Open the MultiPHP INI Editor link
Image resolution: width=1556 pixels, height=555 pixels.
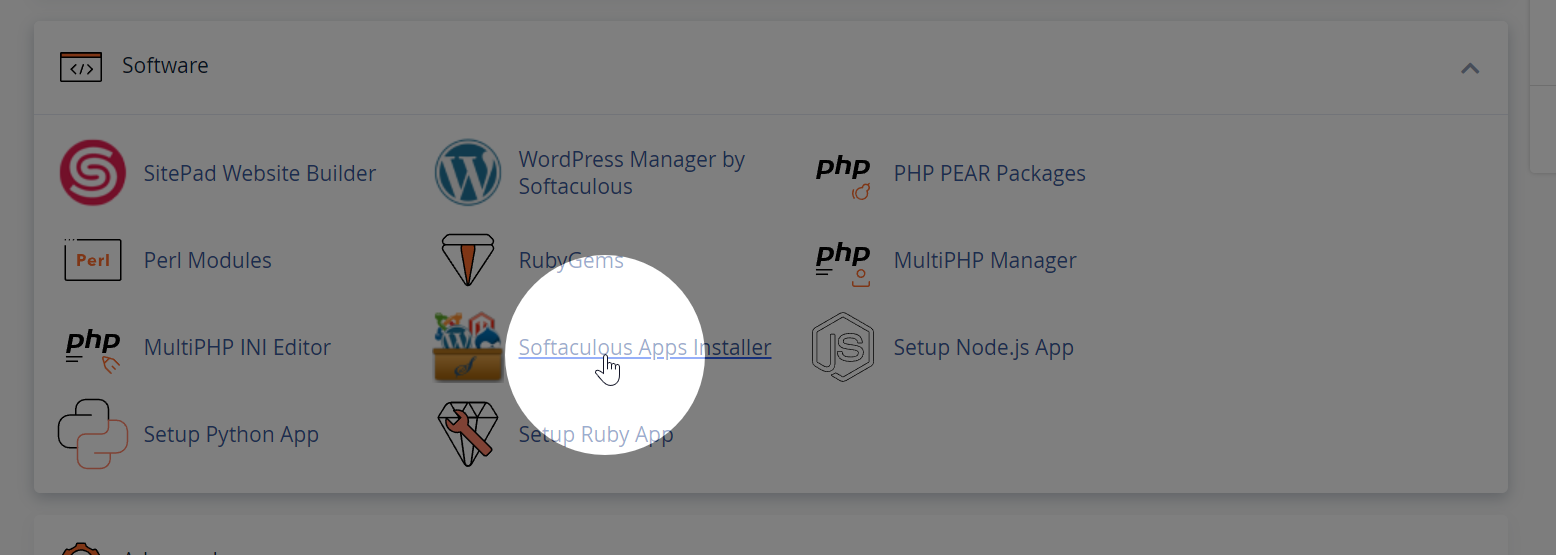click(237, 347)
